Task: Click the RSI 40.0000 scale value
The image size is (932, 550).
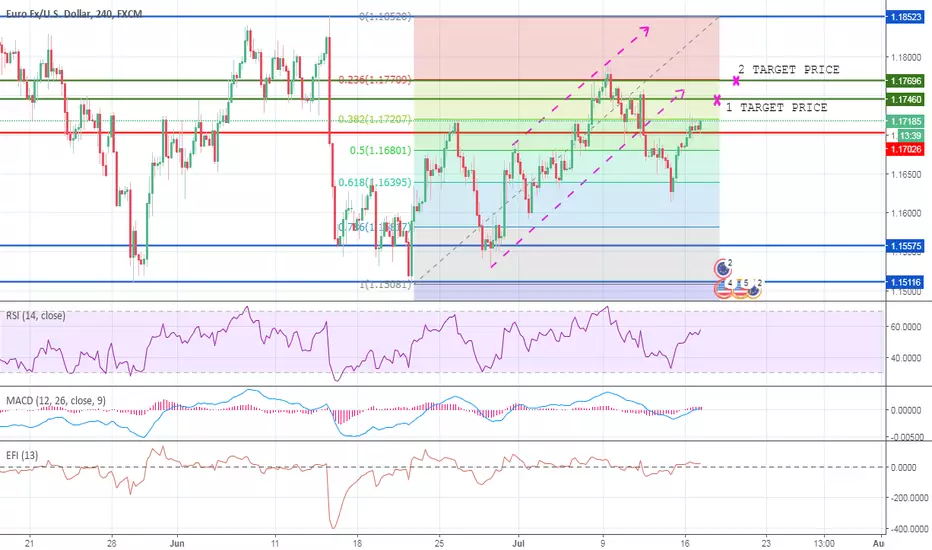Action: tap(906, 358)
